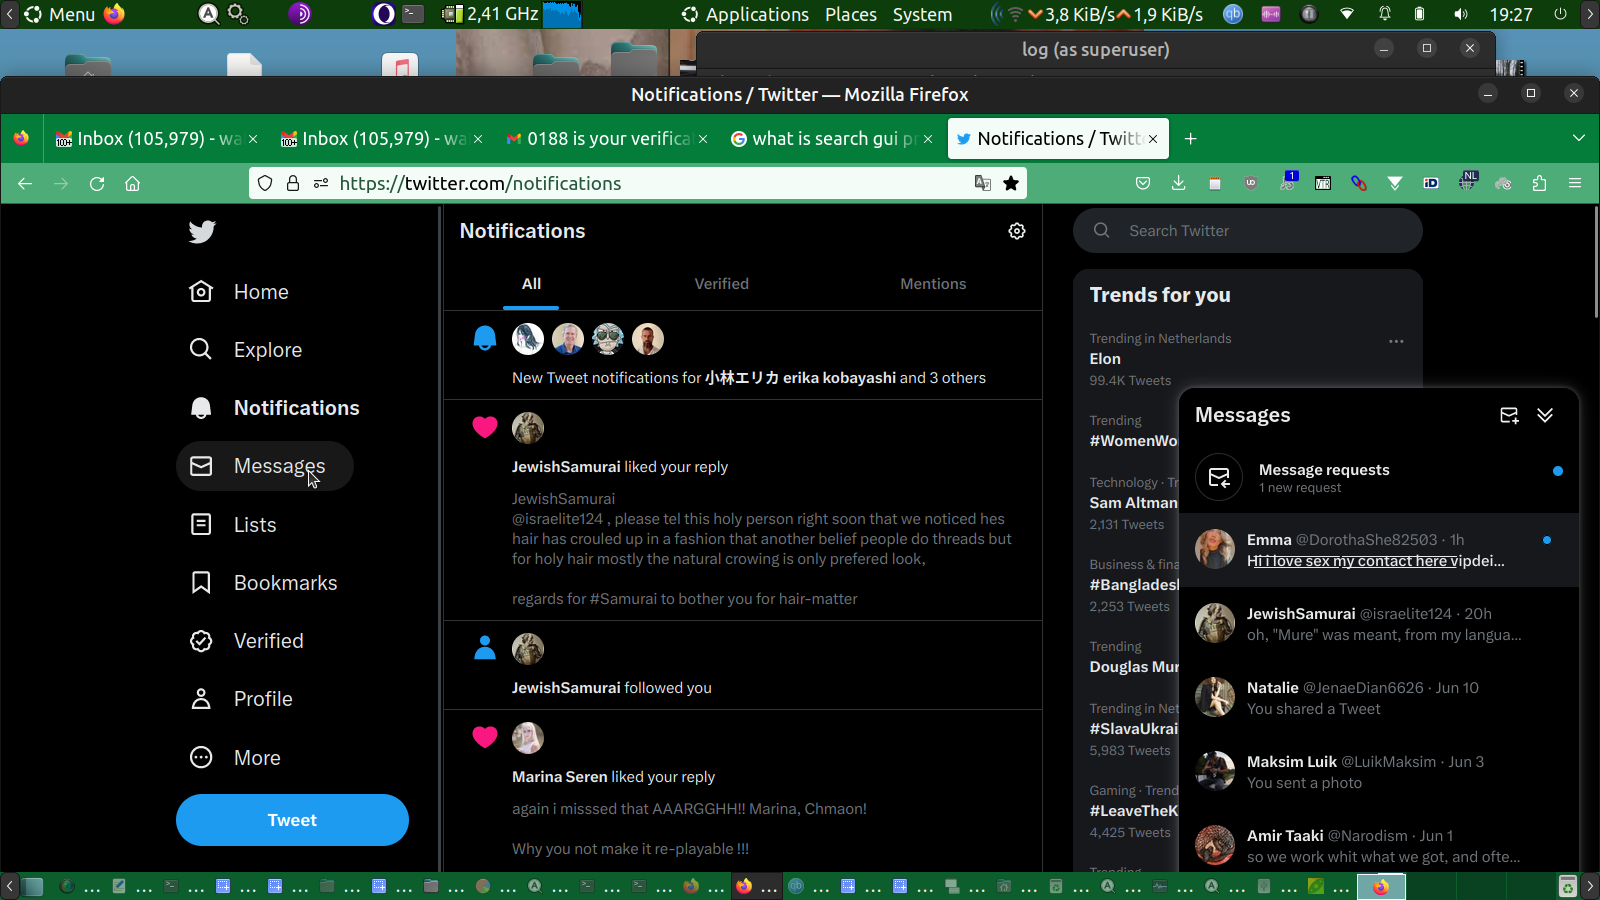1600x900 pixels.
Task: Open the JewishSamurai conversation in Messages
Action: click(1379, 624)
